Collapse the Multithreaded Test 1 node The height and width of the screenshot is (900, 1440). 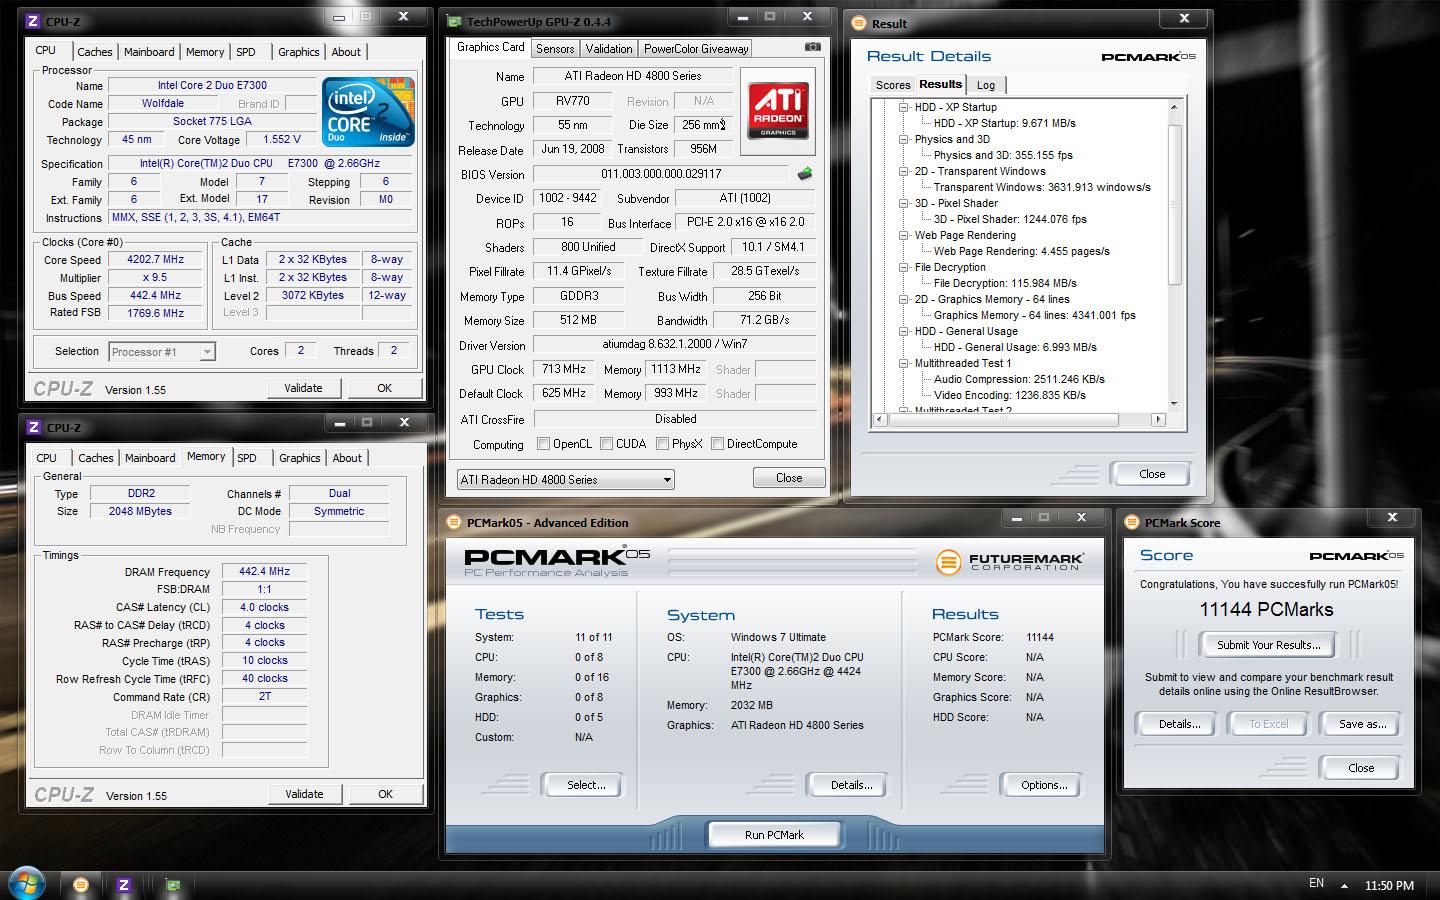(903, 363)
